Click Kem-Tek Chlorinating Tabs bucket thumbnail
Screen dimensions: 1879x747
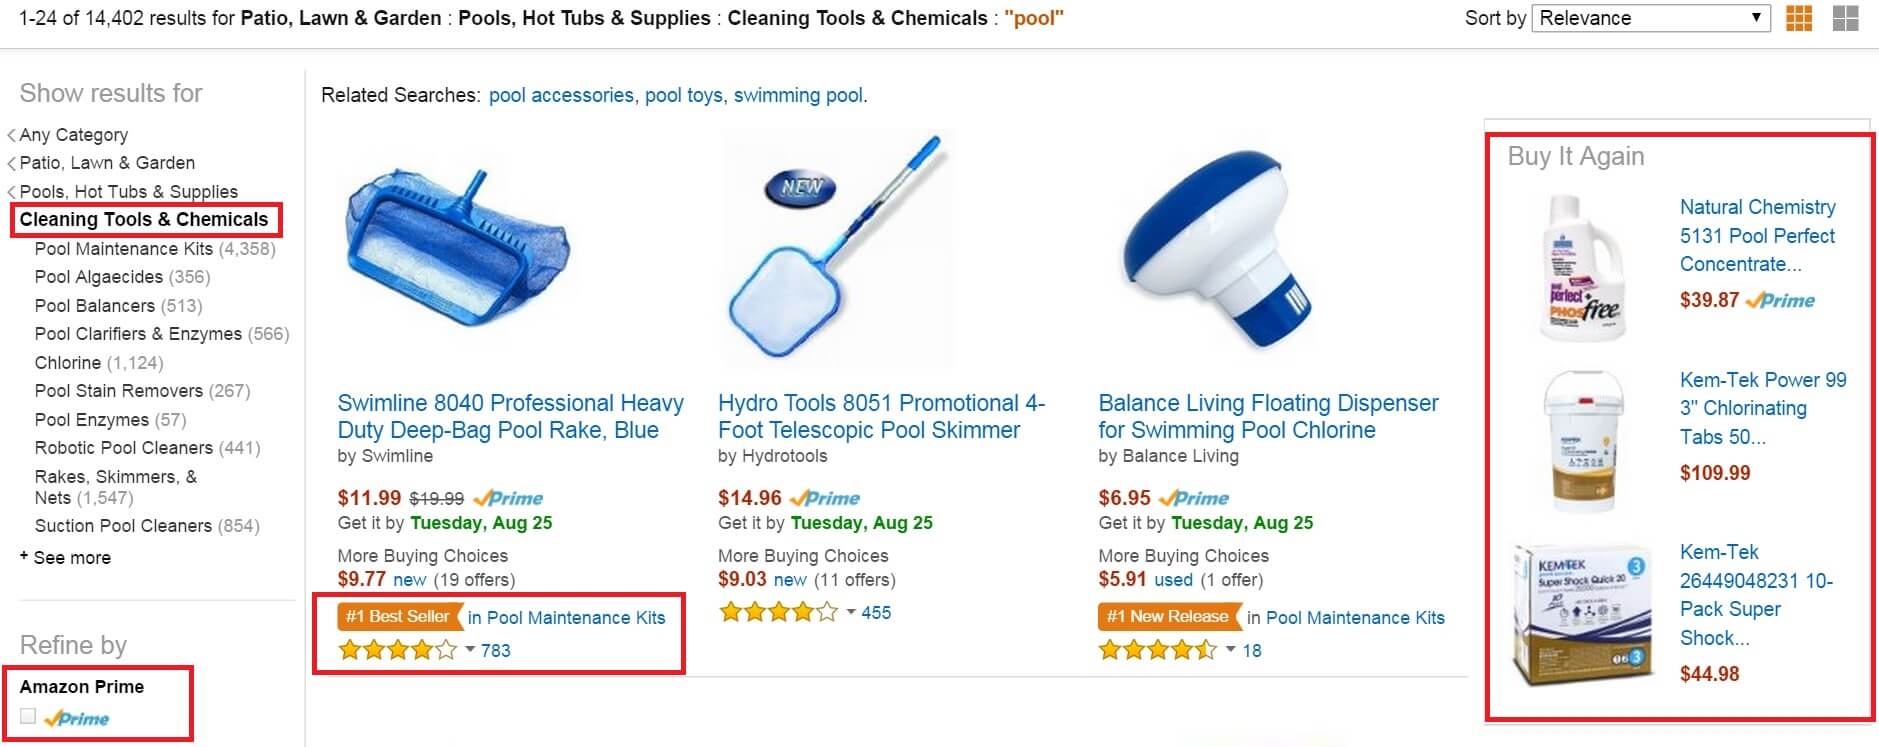pyautogui.click(x=1584, y=441)
